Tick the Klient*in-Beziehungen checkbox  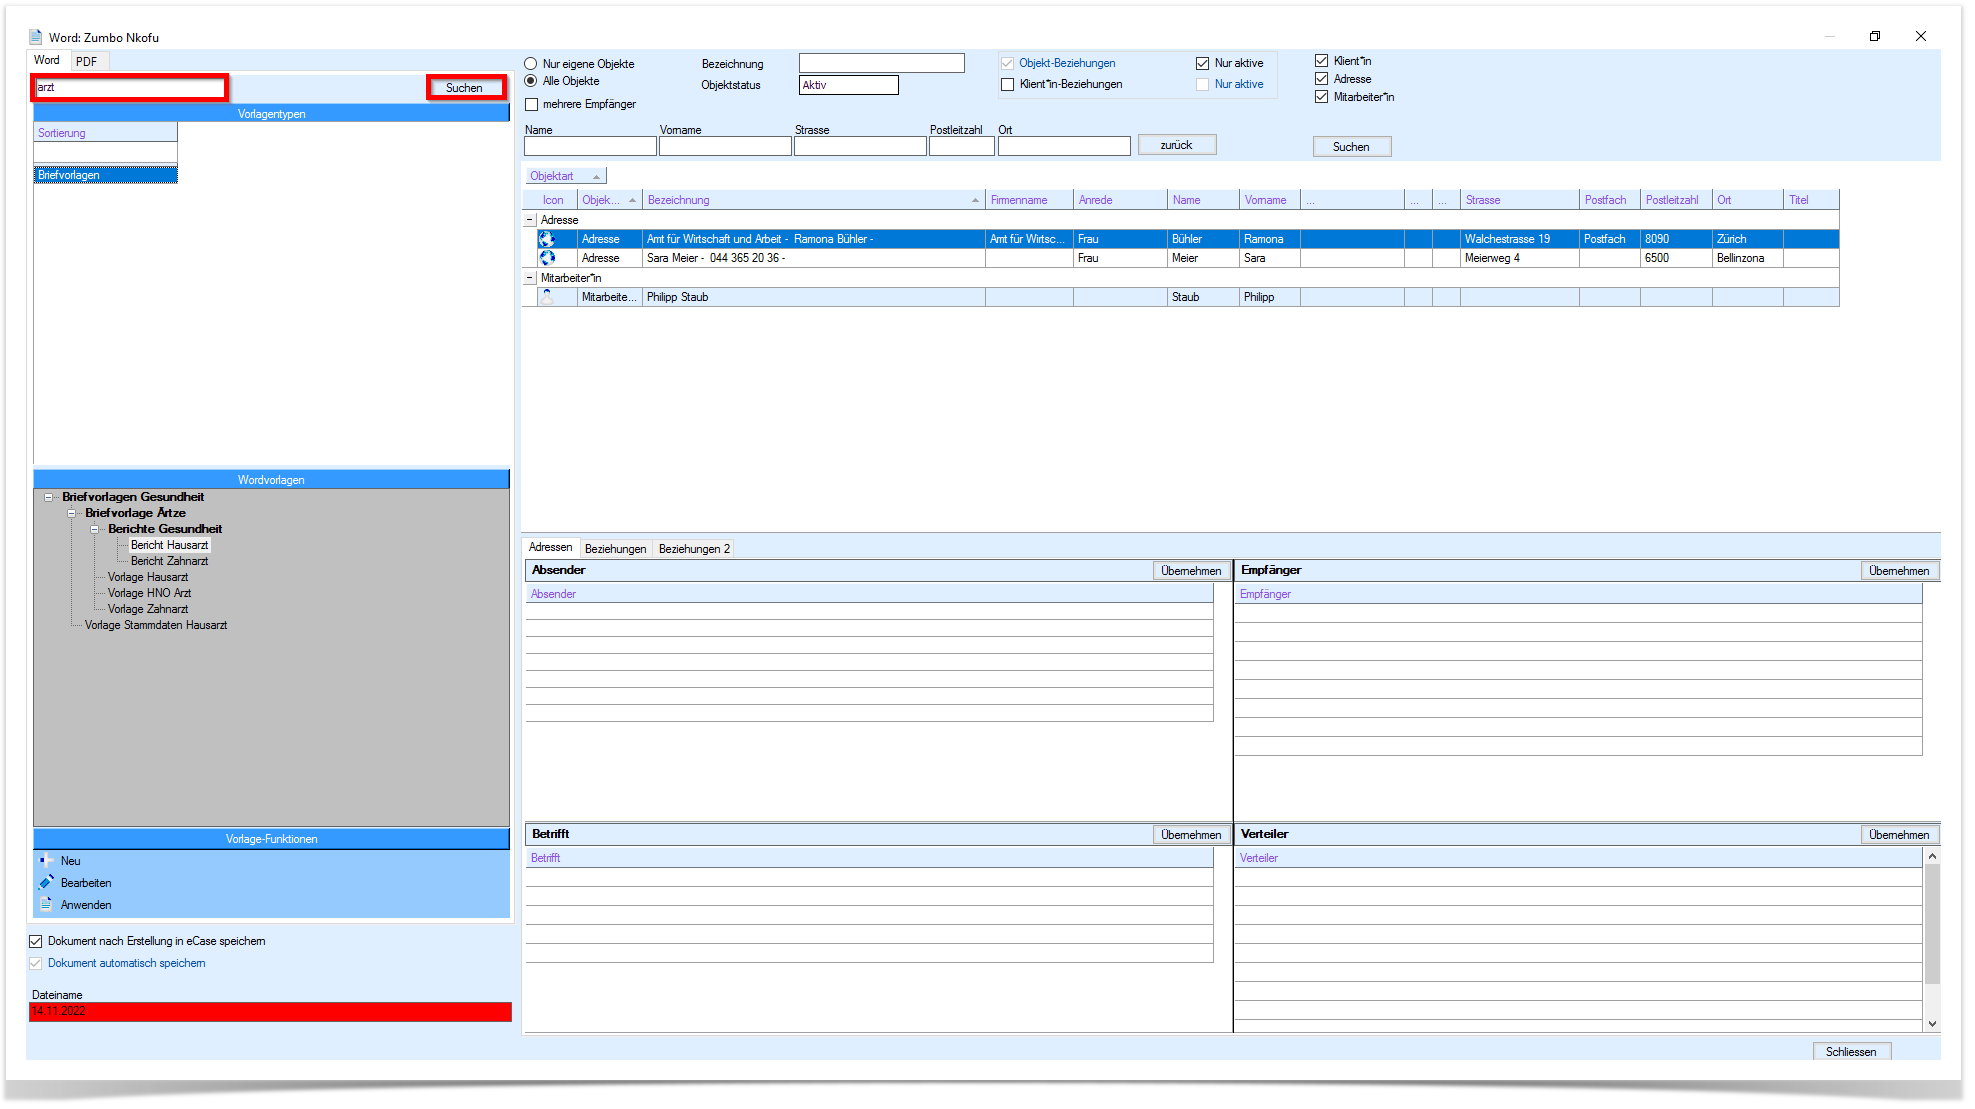pos(1008,85)
